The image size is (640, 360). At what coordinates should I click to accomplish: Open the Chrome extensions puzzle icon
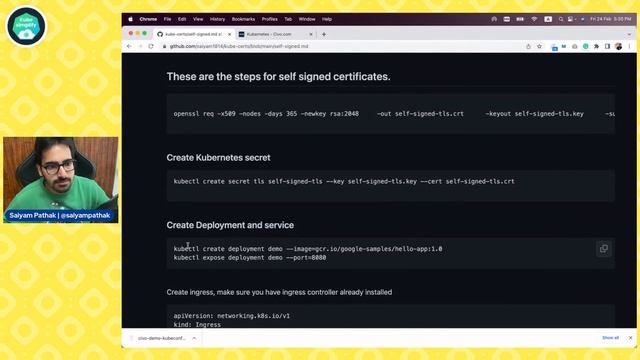(596, 47)
